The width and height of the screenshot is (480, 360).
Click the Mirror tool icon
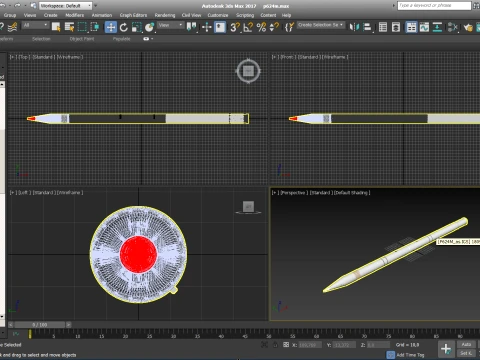tap(354, 27)
